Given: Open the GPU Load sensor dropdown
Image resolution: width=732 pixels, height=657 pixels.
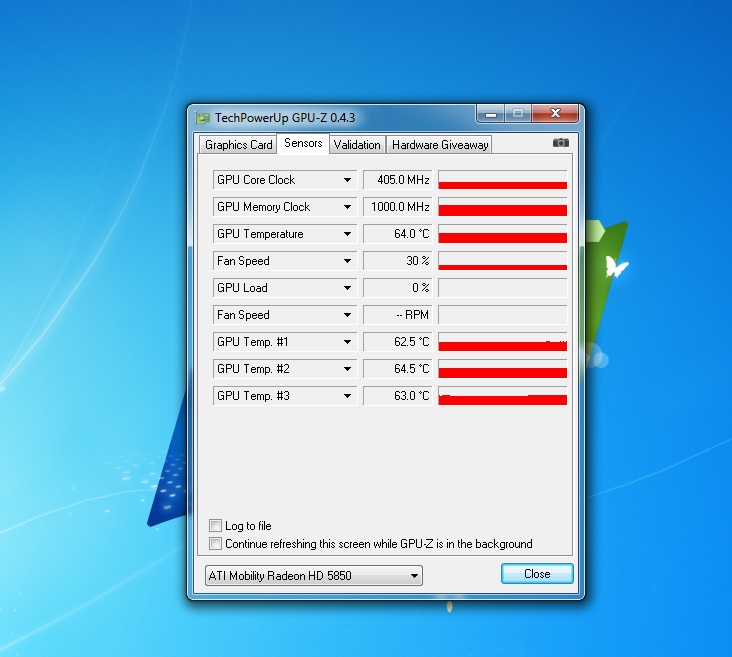Looking at the screenshot, I should (x=285, y=288).
